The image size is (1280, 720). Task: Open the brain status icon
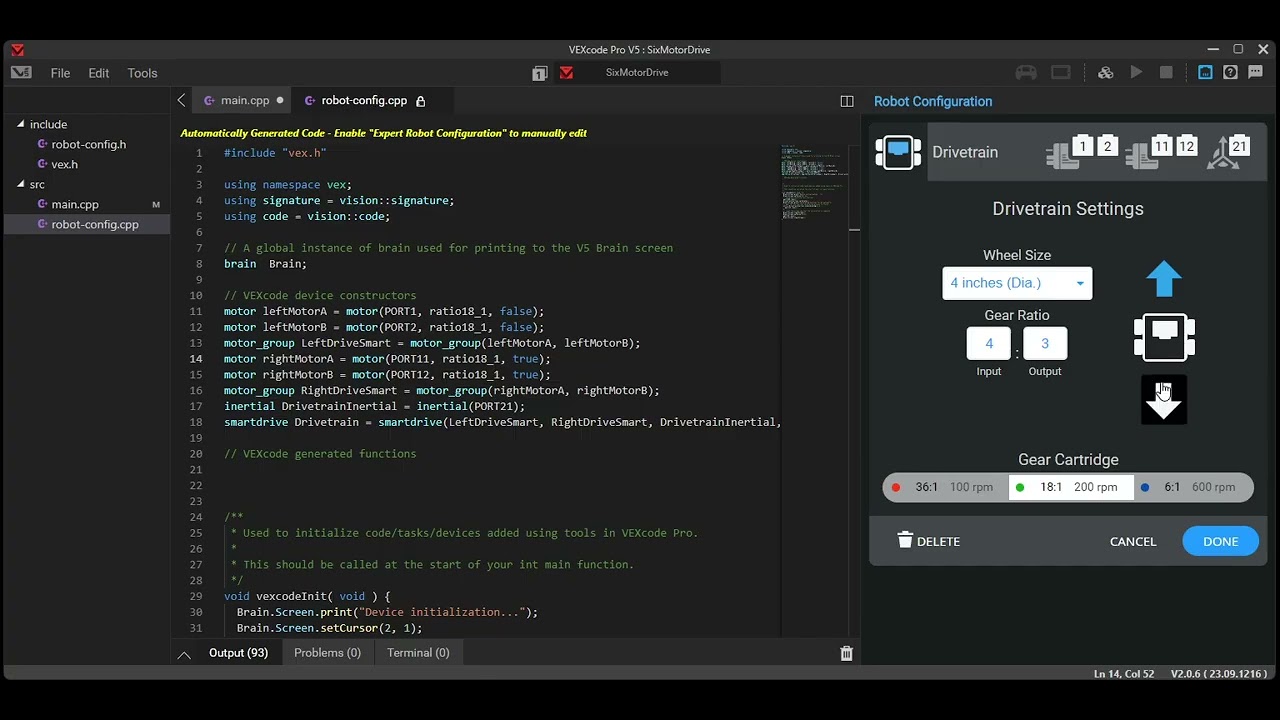[x=1061, y=72]
